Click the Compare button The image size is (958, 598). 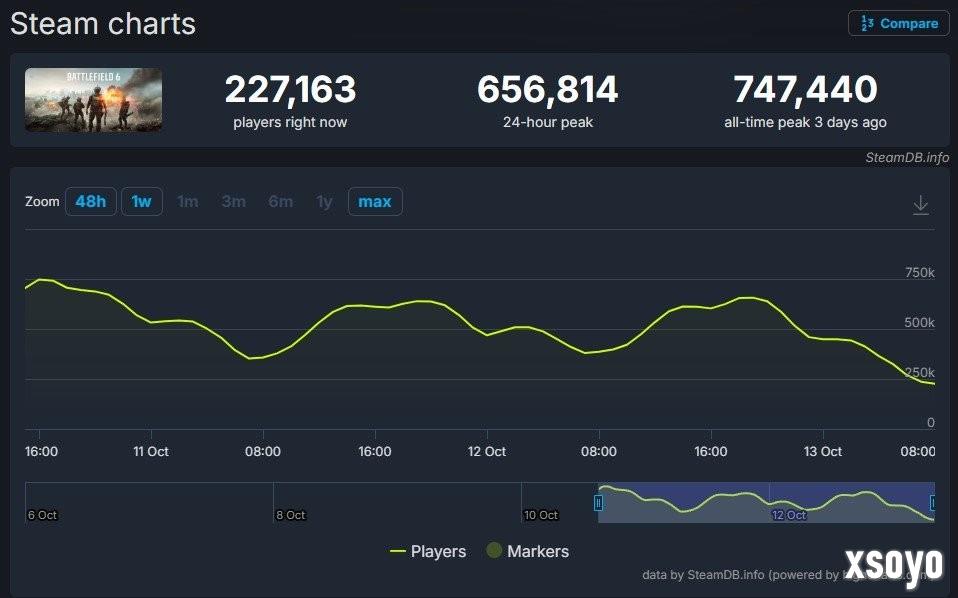pyautogui.click(x=899, y=23)
